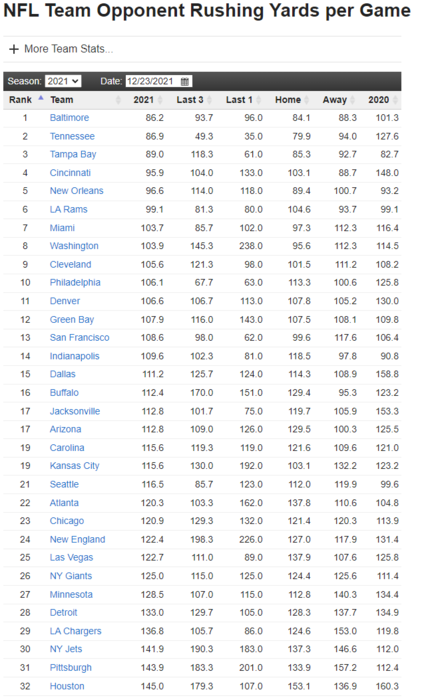Open the LA Chargers team link

click(x=75, y=631)
